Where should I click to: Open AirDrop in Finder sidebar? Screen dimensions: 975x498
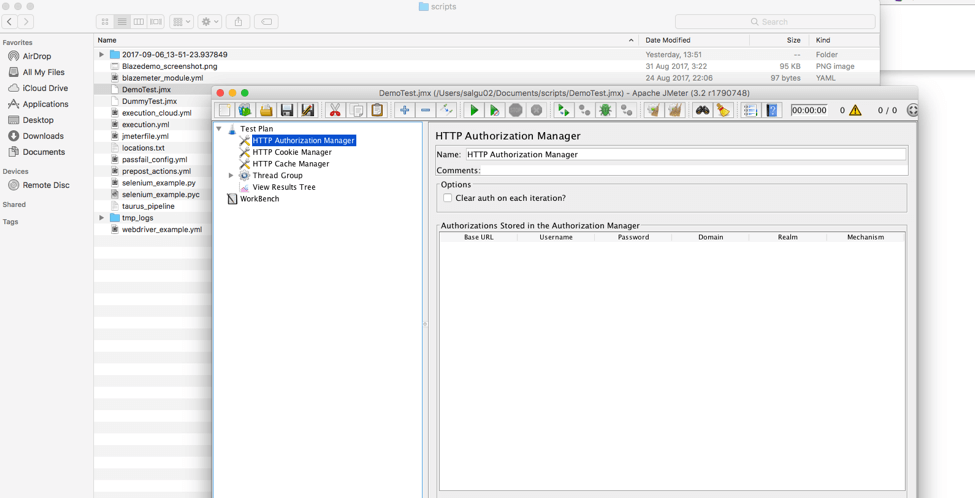click(x=37, y=57)
